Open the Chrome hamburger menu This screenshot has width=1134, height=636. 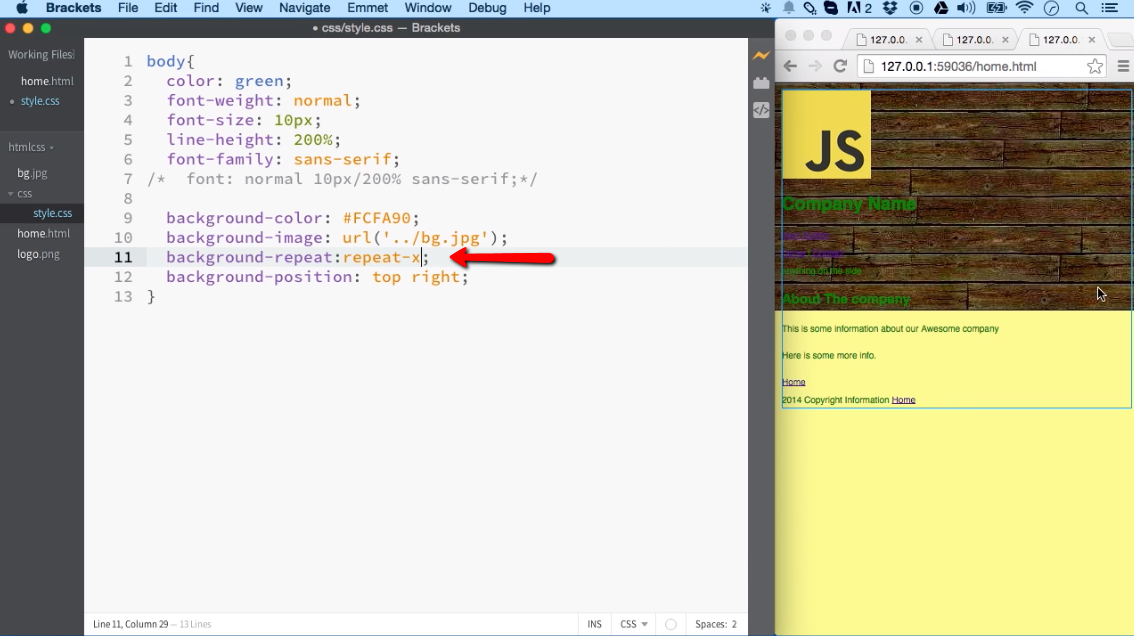[x=1123, y=67]
